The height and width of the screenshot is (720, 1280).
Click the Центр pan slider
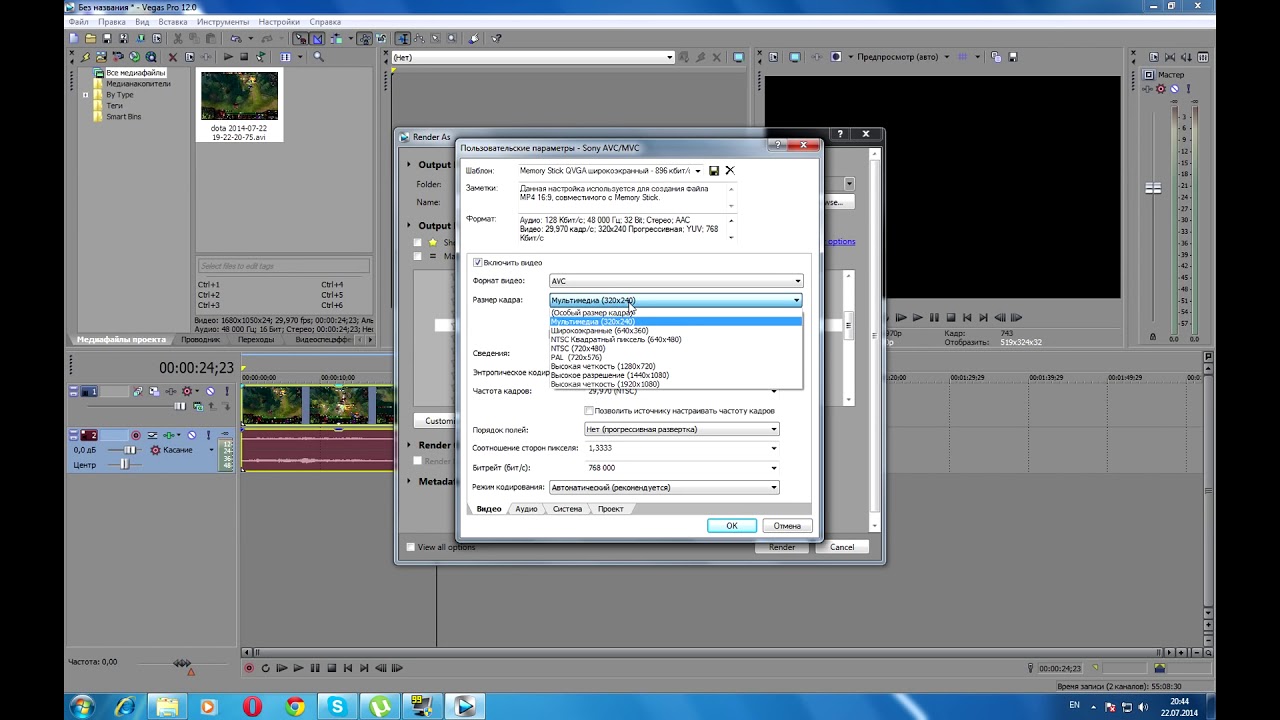(125, 465)
